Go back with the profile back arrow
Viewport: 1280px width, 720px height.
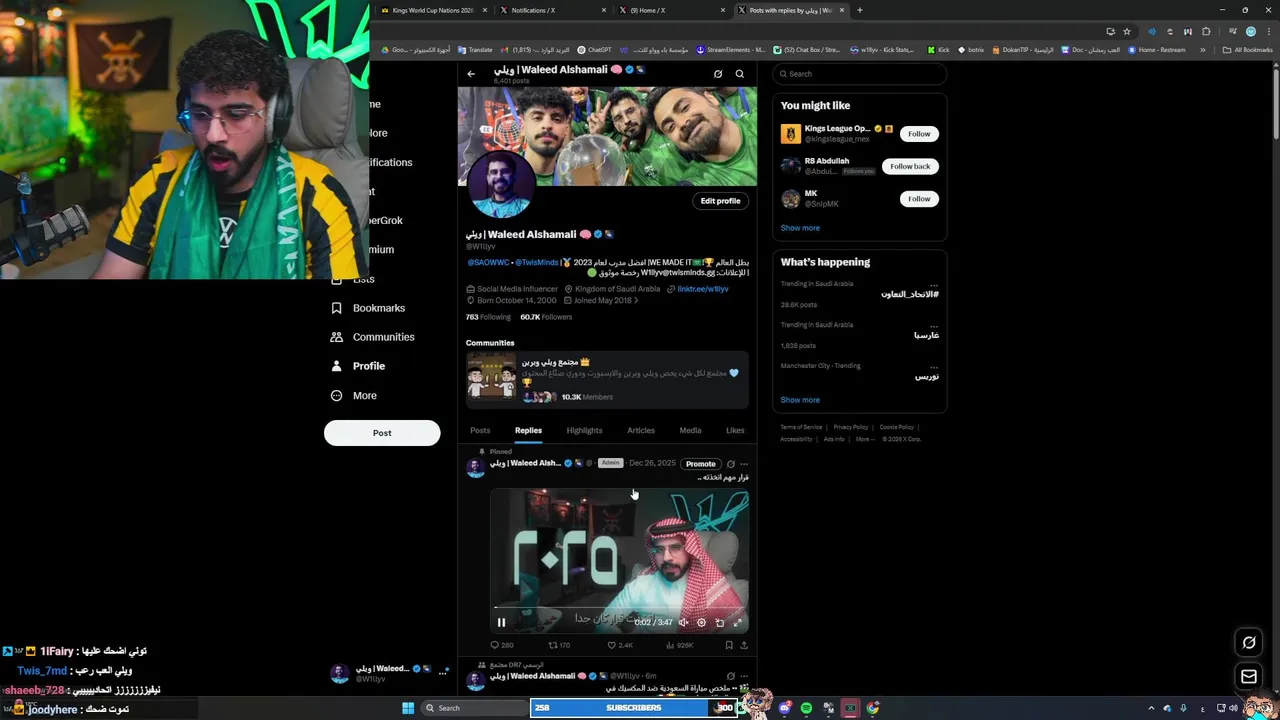pos(471,74)
